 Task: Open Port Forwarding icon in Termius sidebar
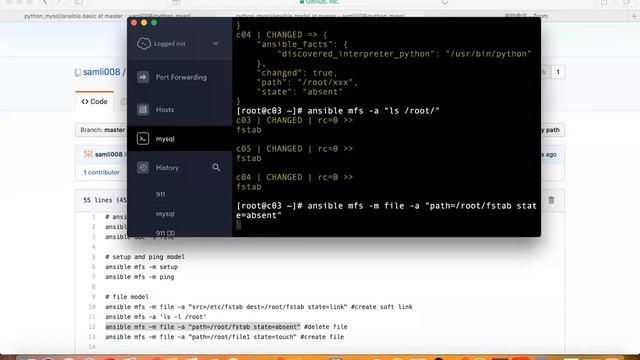pyautogui.click(x=143, y=77)
